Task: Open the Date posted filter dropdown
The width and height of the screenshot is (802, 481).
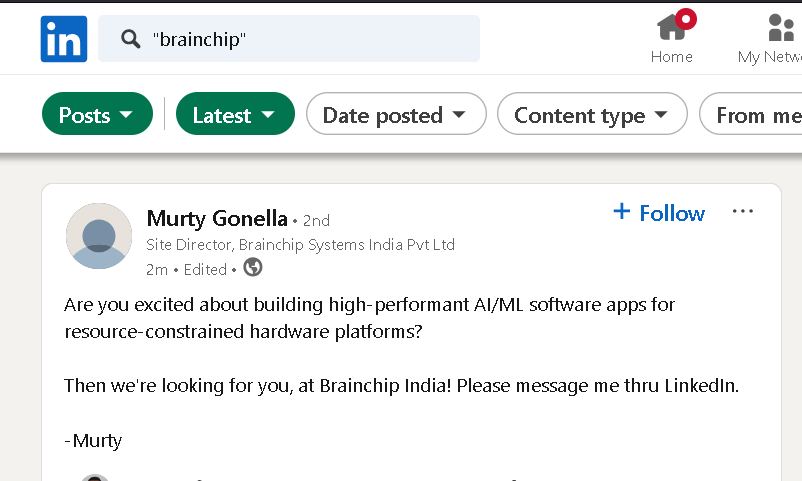Action: (396, 114)
